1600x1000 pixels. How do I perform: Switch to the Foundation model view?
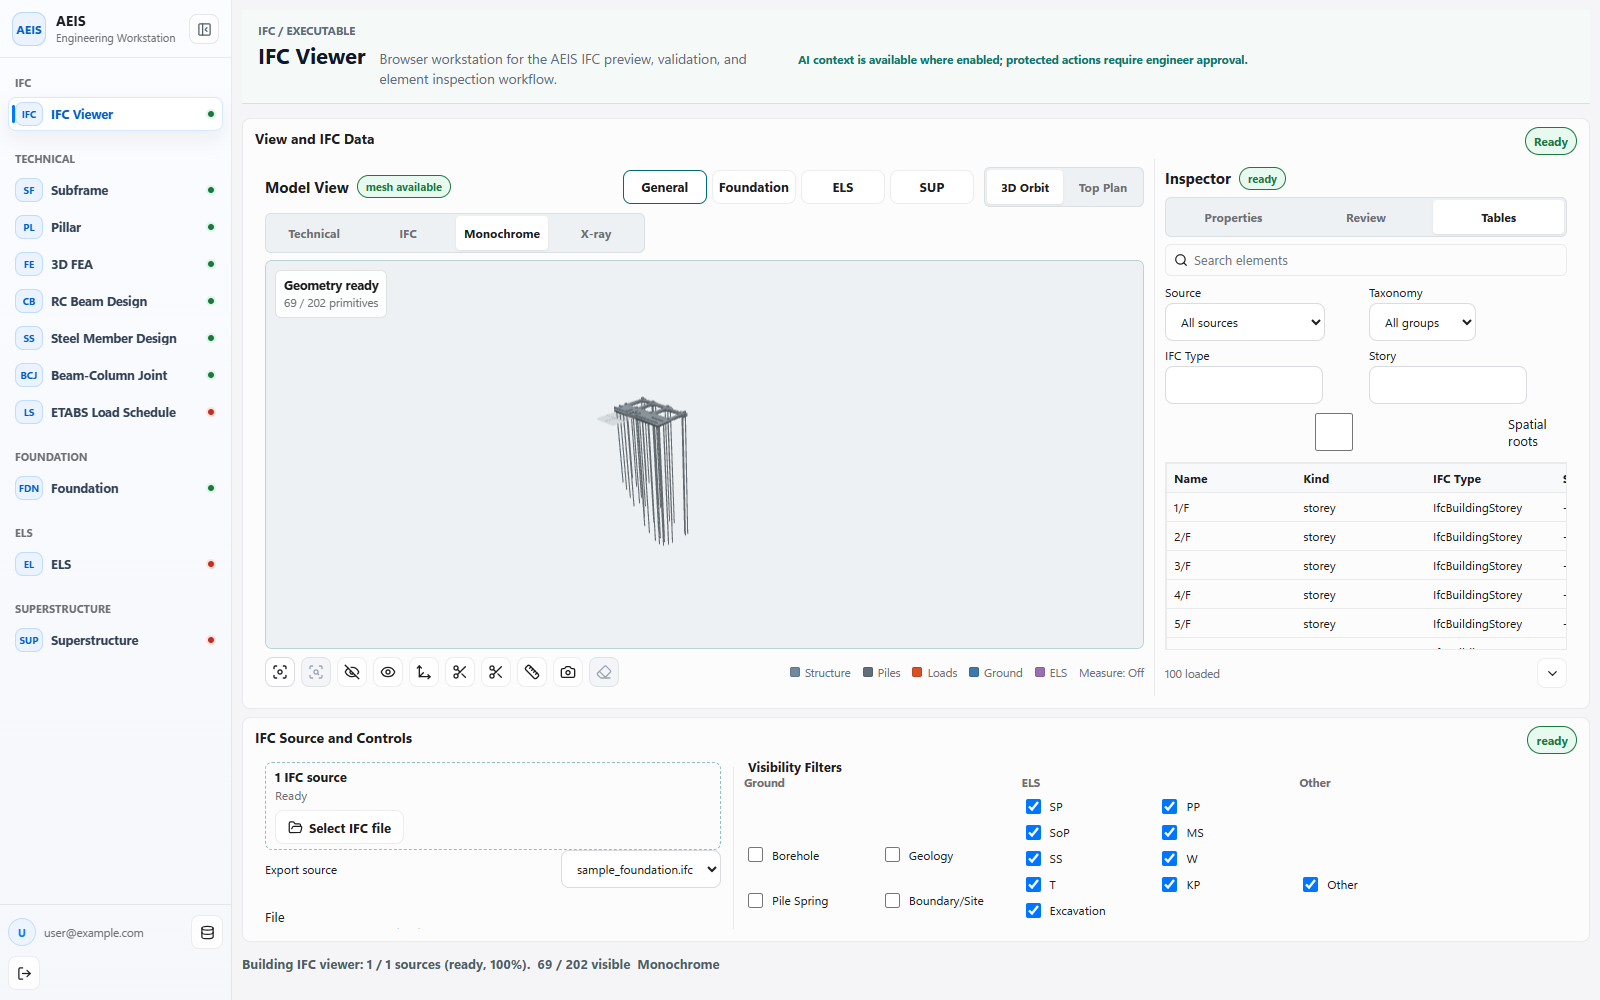coord(753,187)
